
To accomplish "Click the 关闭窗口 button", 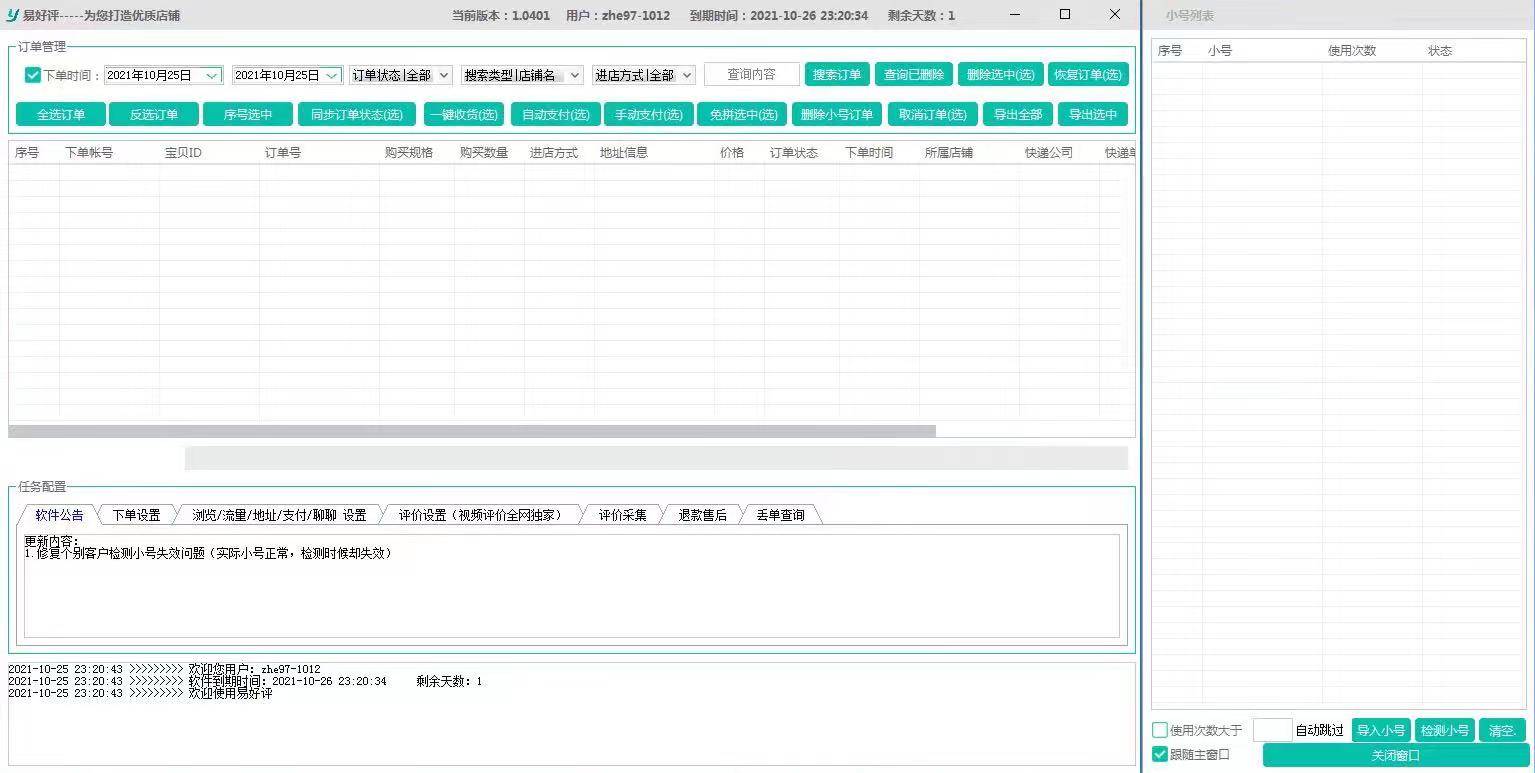I will click(1395, 755).
